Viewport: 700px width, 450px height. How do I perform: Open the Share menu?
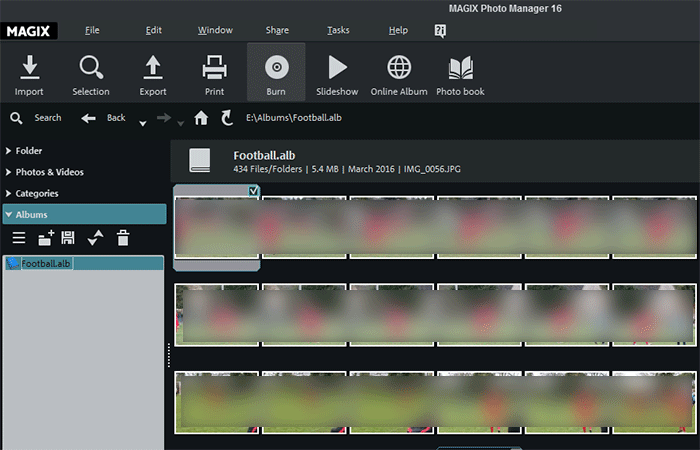[277, 30]
